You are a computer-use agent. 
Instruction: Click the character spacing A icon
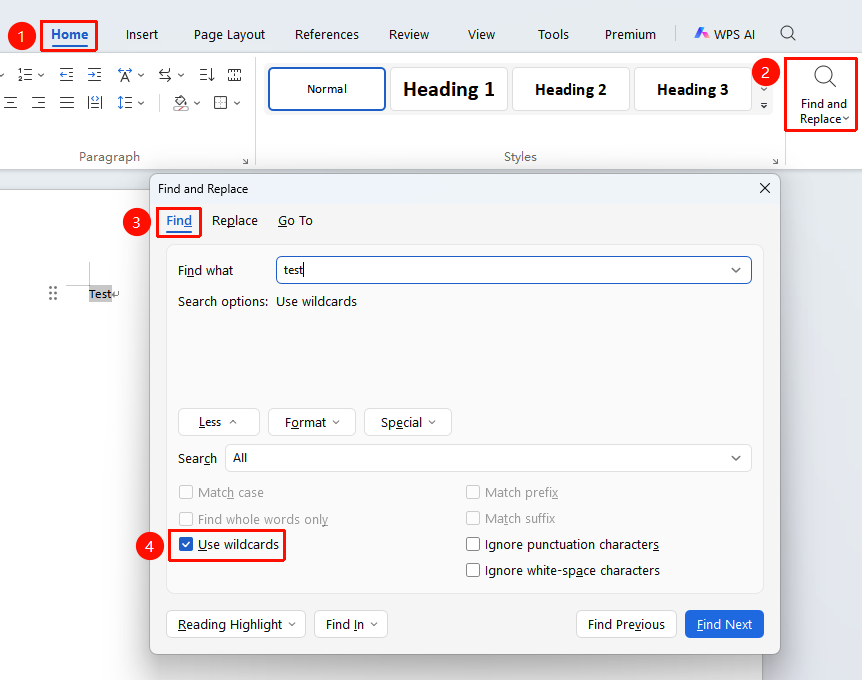coord(125,75)
